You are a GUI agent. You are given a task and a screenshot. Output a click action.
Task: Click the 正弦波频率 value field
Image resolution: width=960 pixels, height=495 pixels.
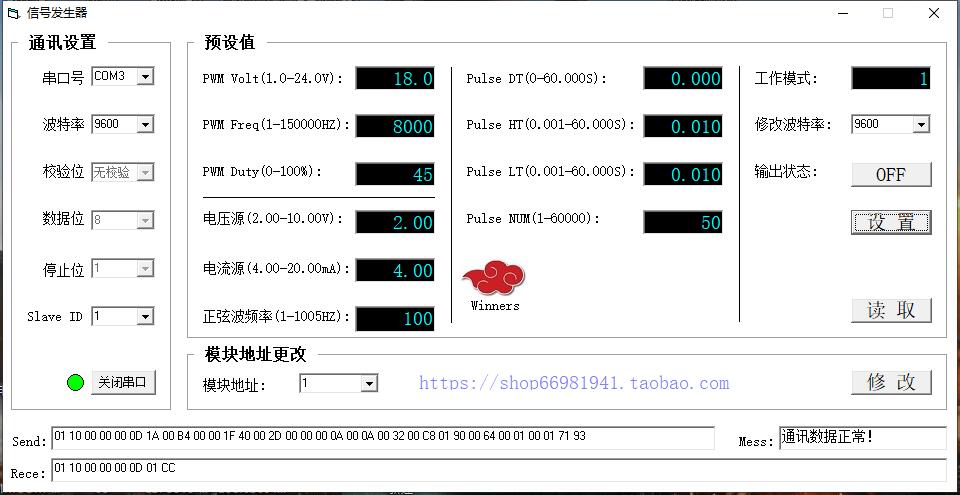pyautogui.click(x=395, y=319)
